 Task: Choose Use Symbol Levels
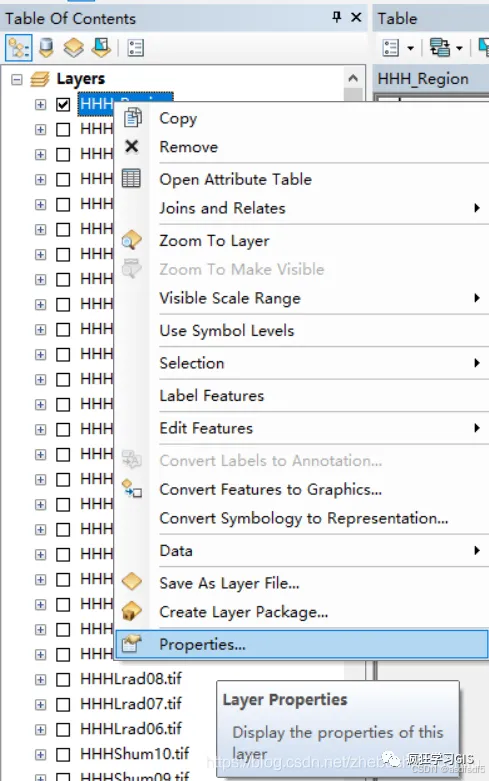coord(301,331)
